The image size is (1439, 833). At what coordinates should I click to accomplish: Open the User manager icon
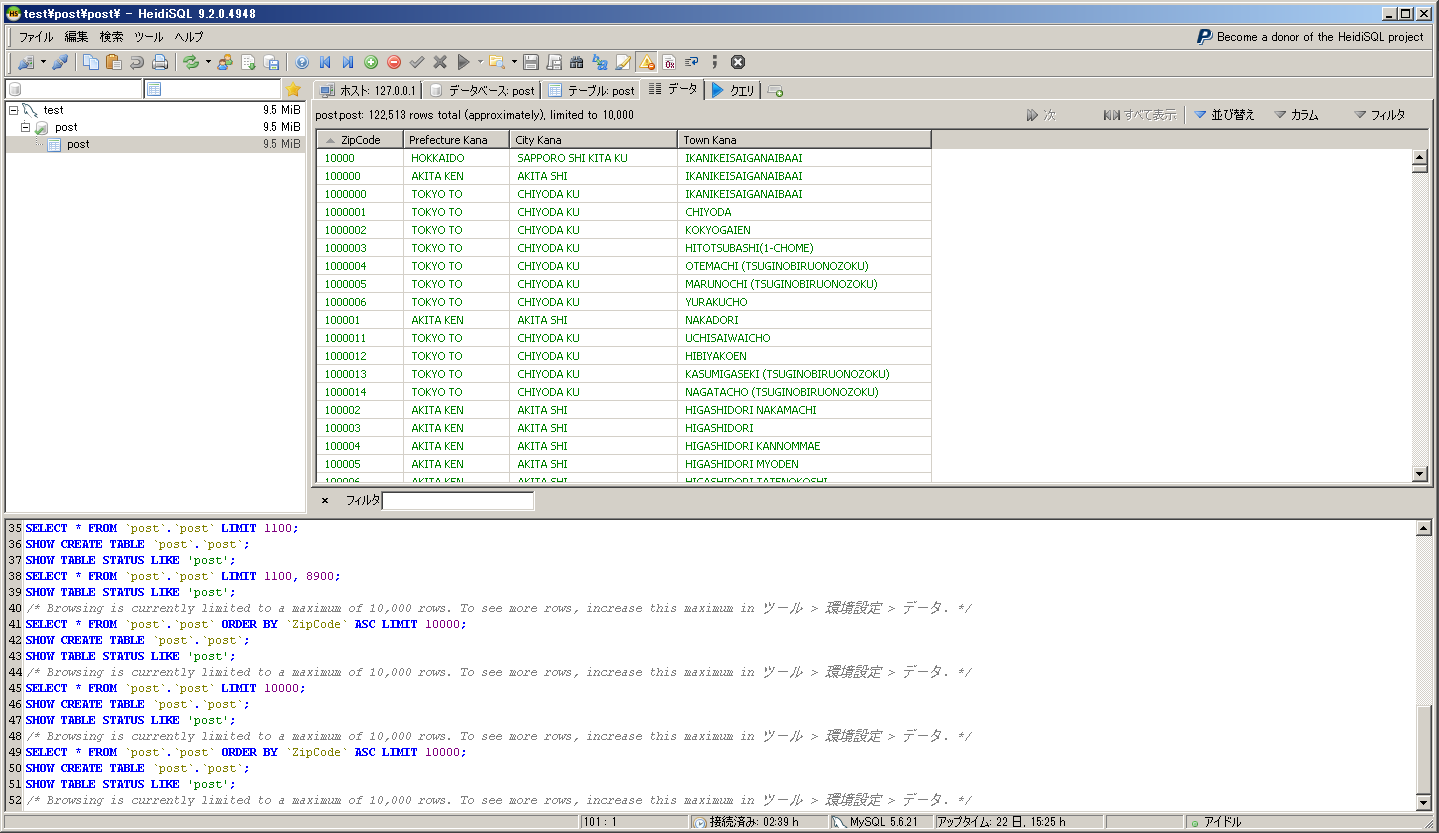click(225, 62)
